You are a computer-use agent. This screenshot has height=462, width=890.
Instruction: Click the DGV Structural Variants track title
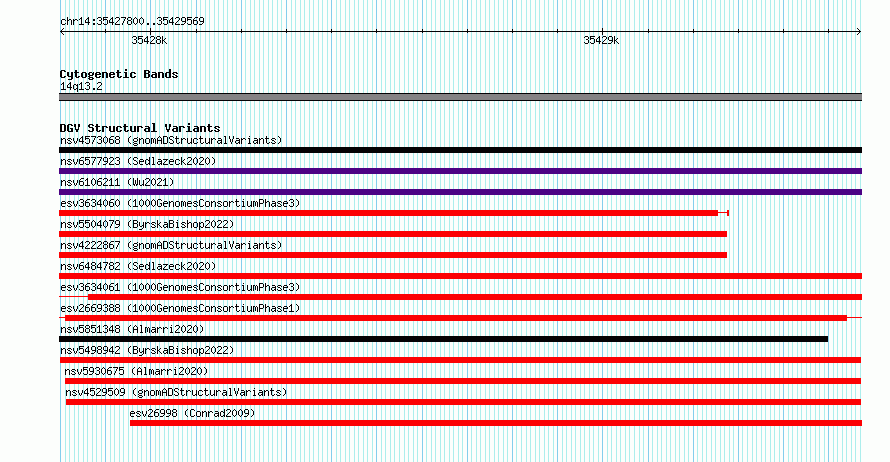click(140, 128)
